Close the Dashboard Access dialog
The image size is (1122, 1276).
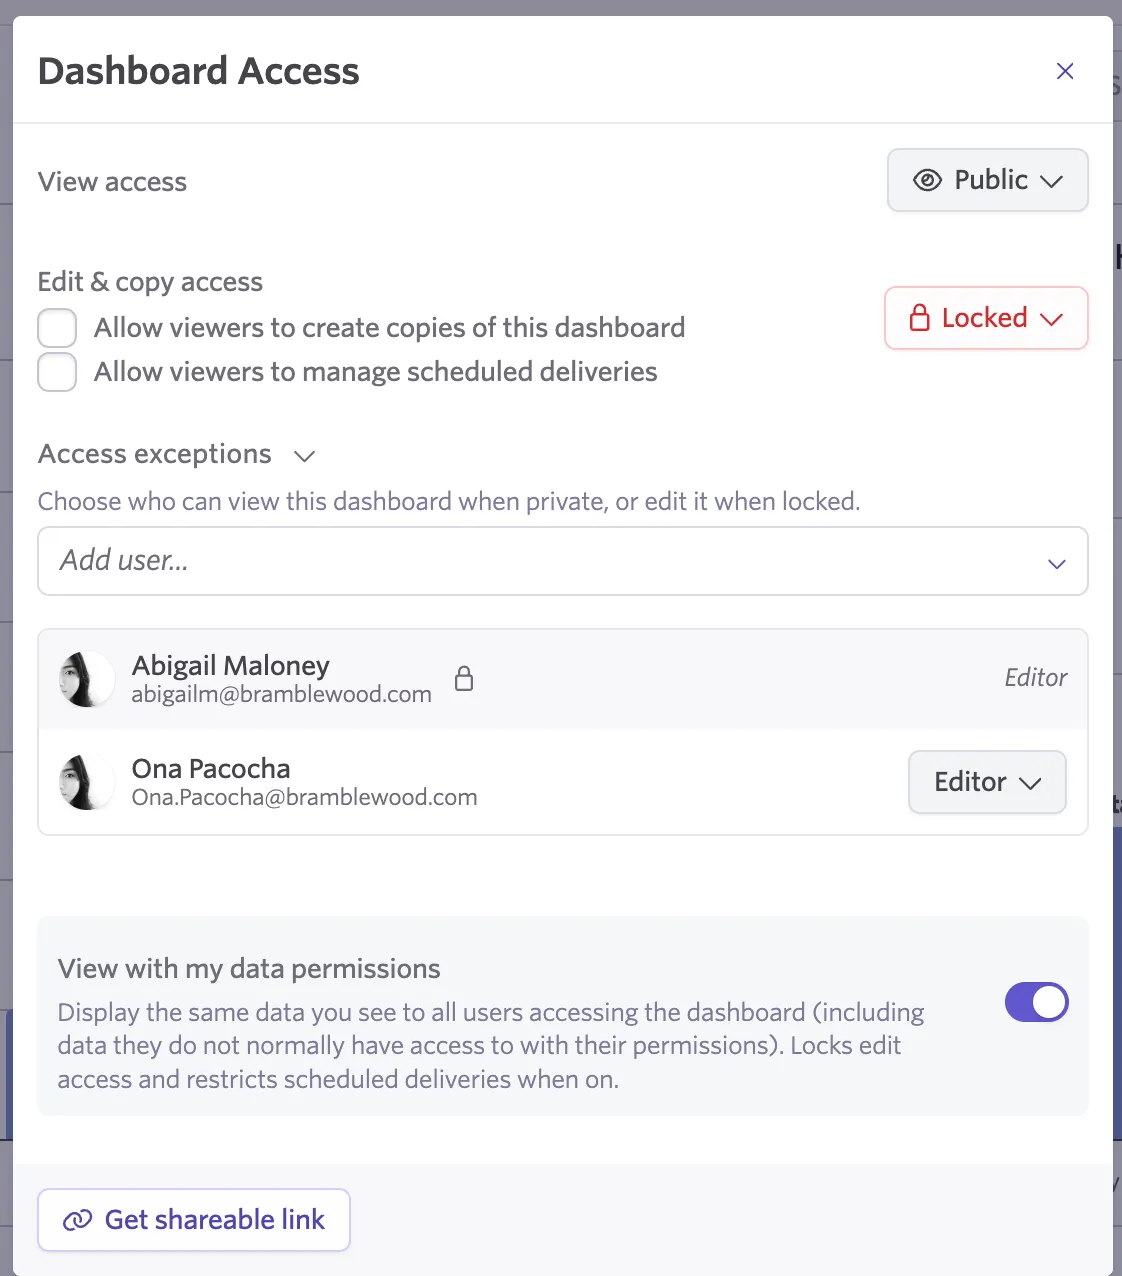1065,71
